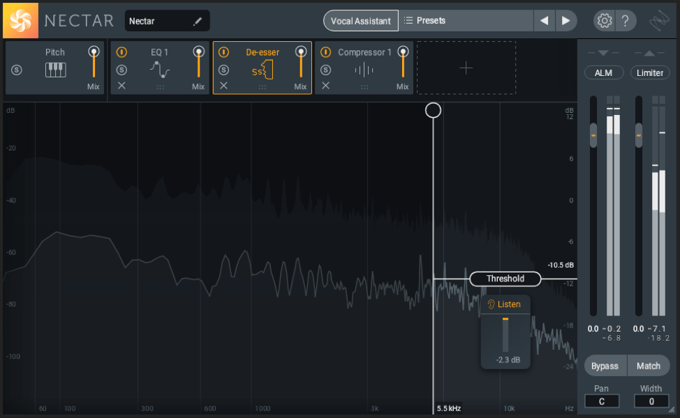Viewport: 680px width, 418px height.
Task: Click the -2.3 dB reduction readout
Action: 508,360
